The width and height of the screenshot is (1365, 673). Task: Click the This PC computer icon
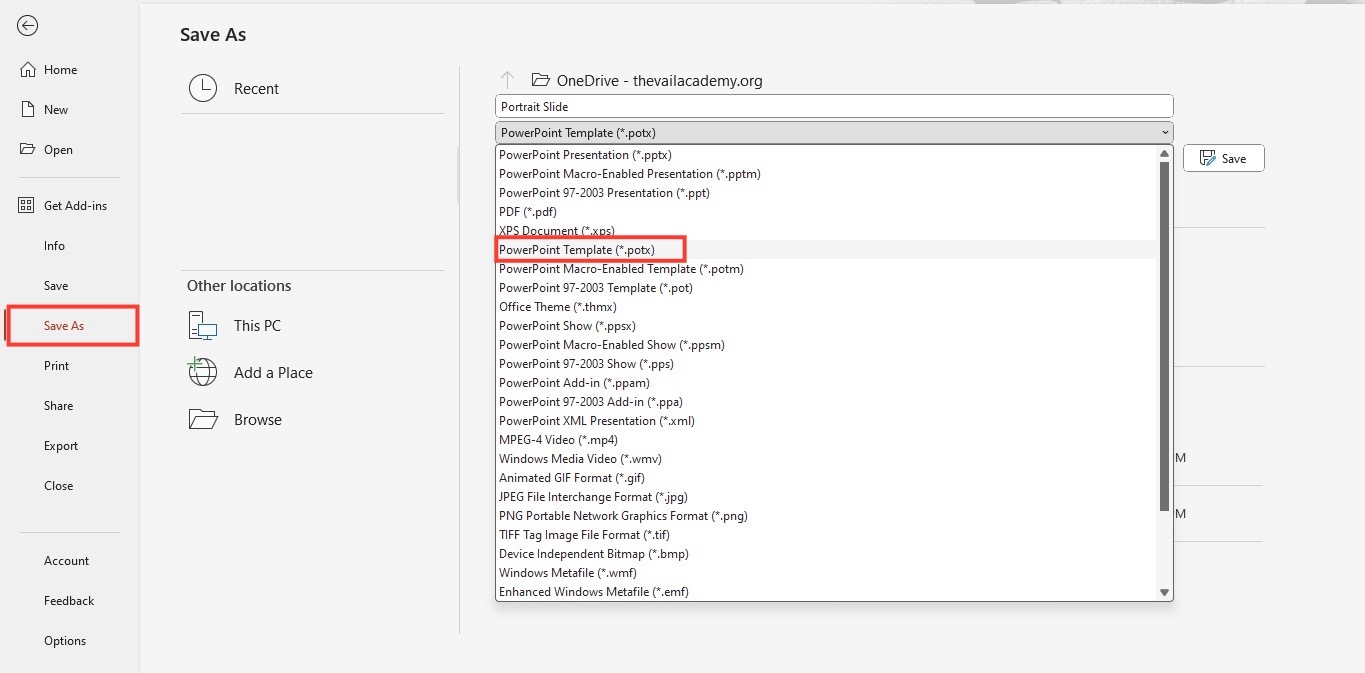coord(203,325)
